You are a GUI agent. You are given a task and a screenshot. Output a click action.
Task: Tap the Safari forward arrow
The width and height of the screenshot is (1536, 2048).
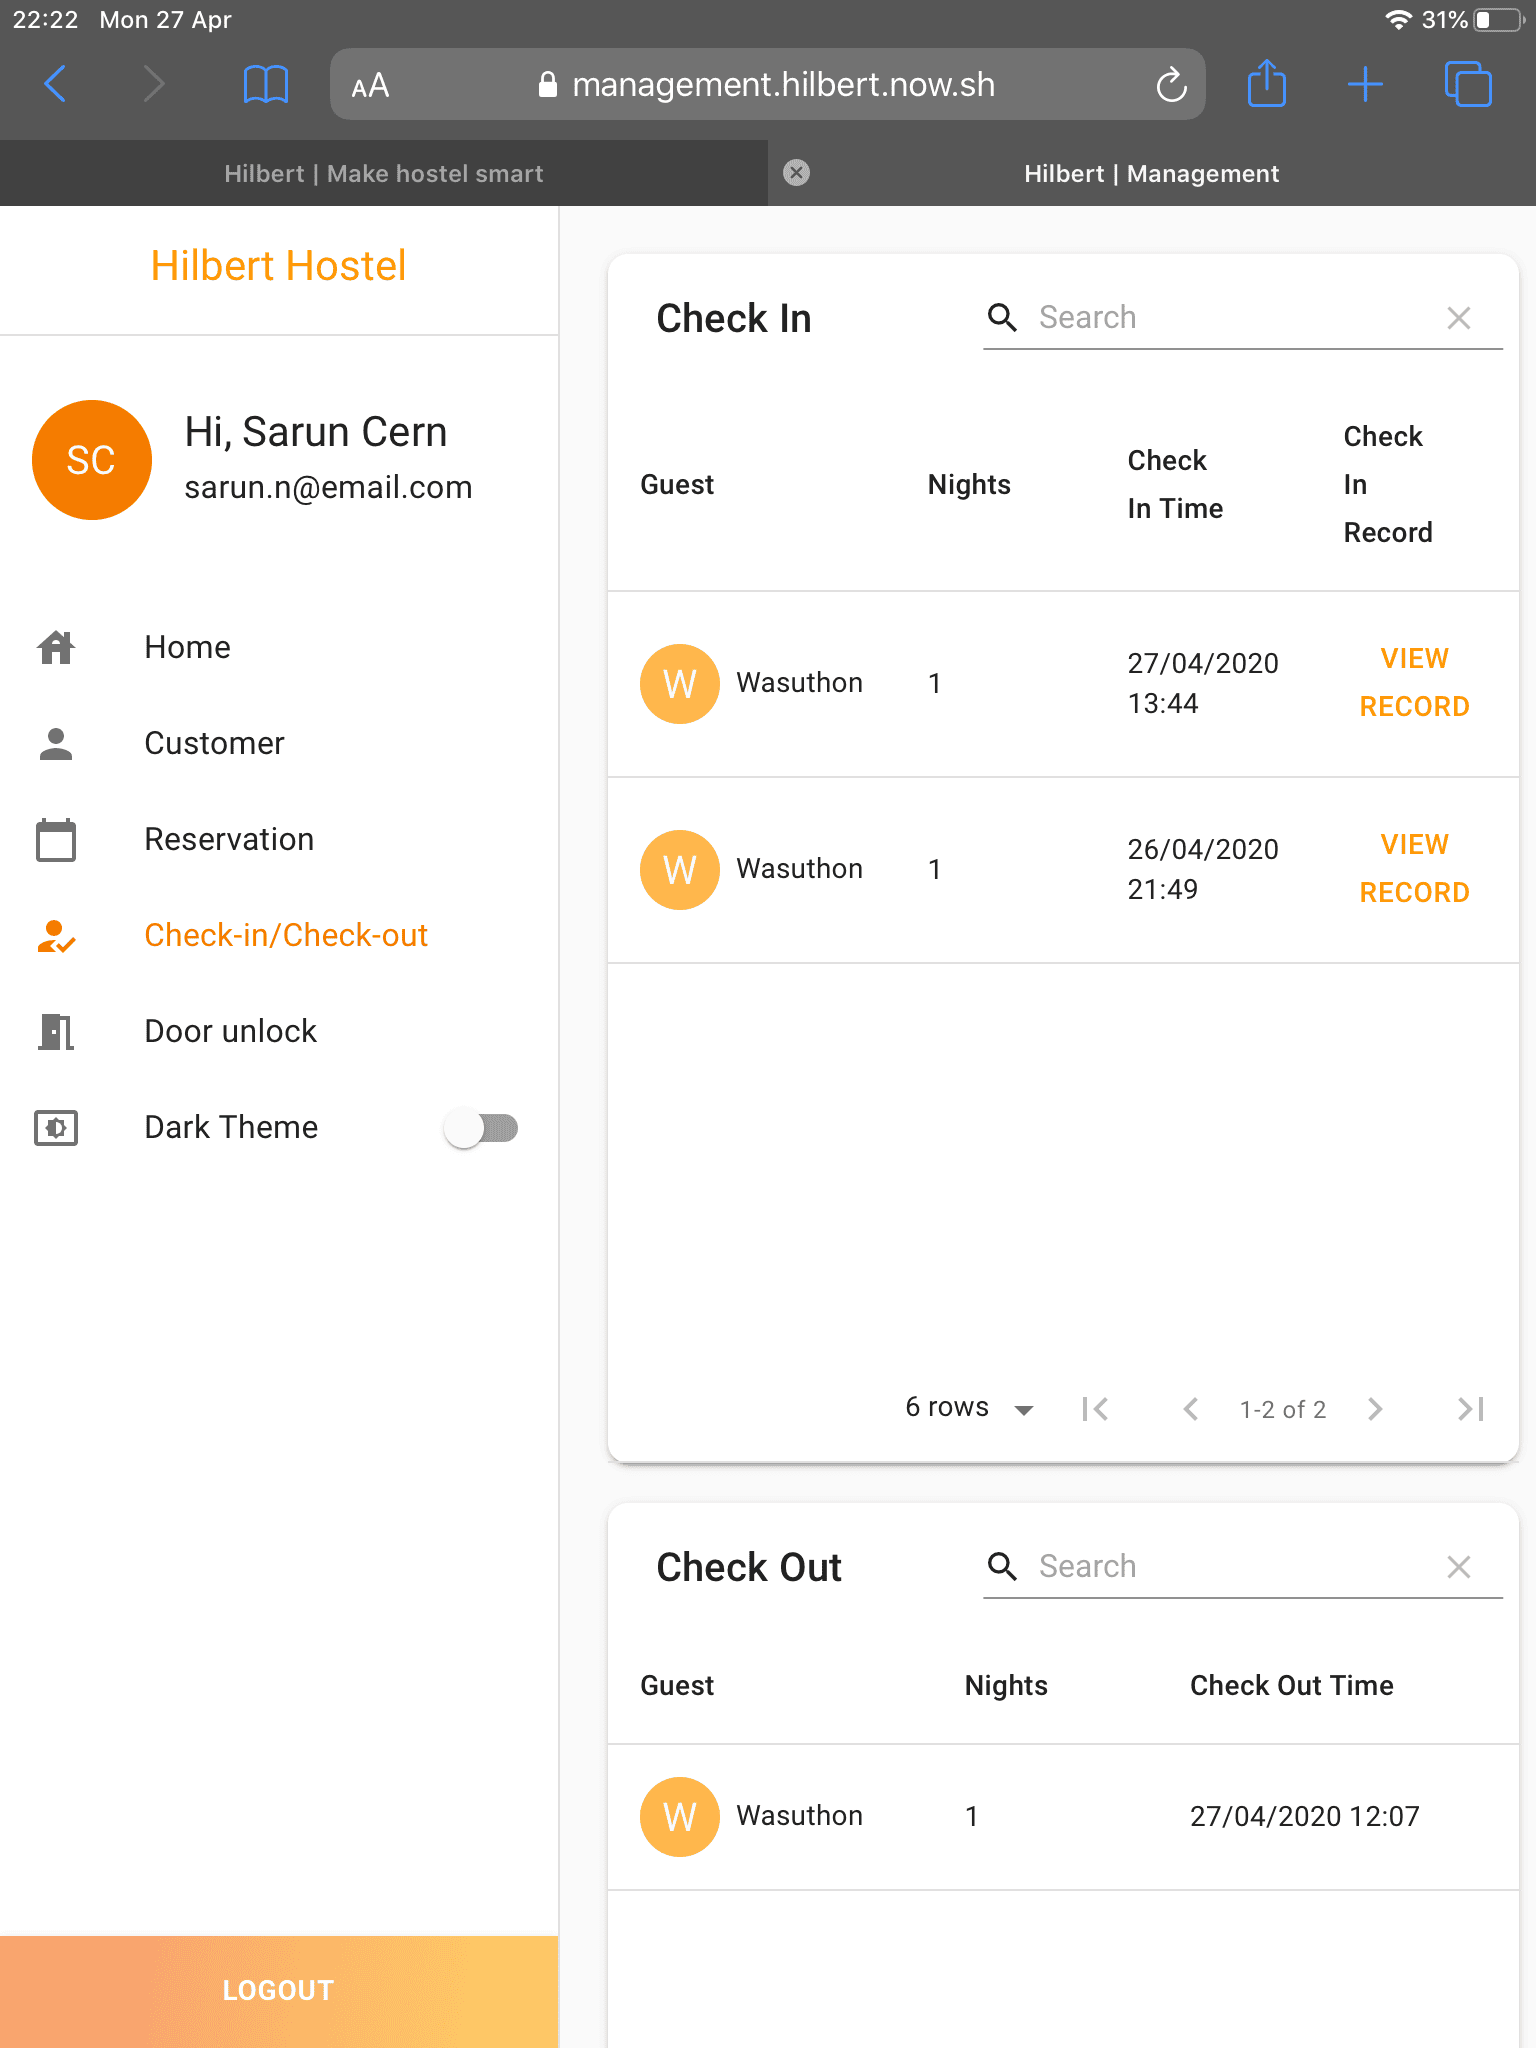click(x=153, y=84)
